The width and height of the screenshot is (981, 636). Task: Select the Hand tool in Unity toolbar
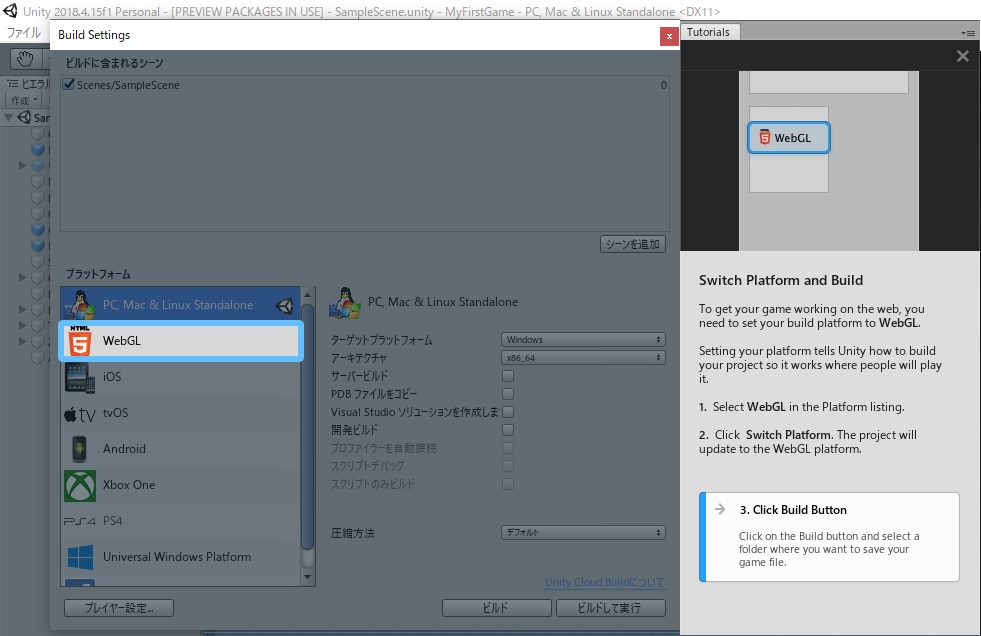(25, 59)
